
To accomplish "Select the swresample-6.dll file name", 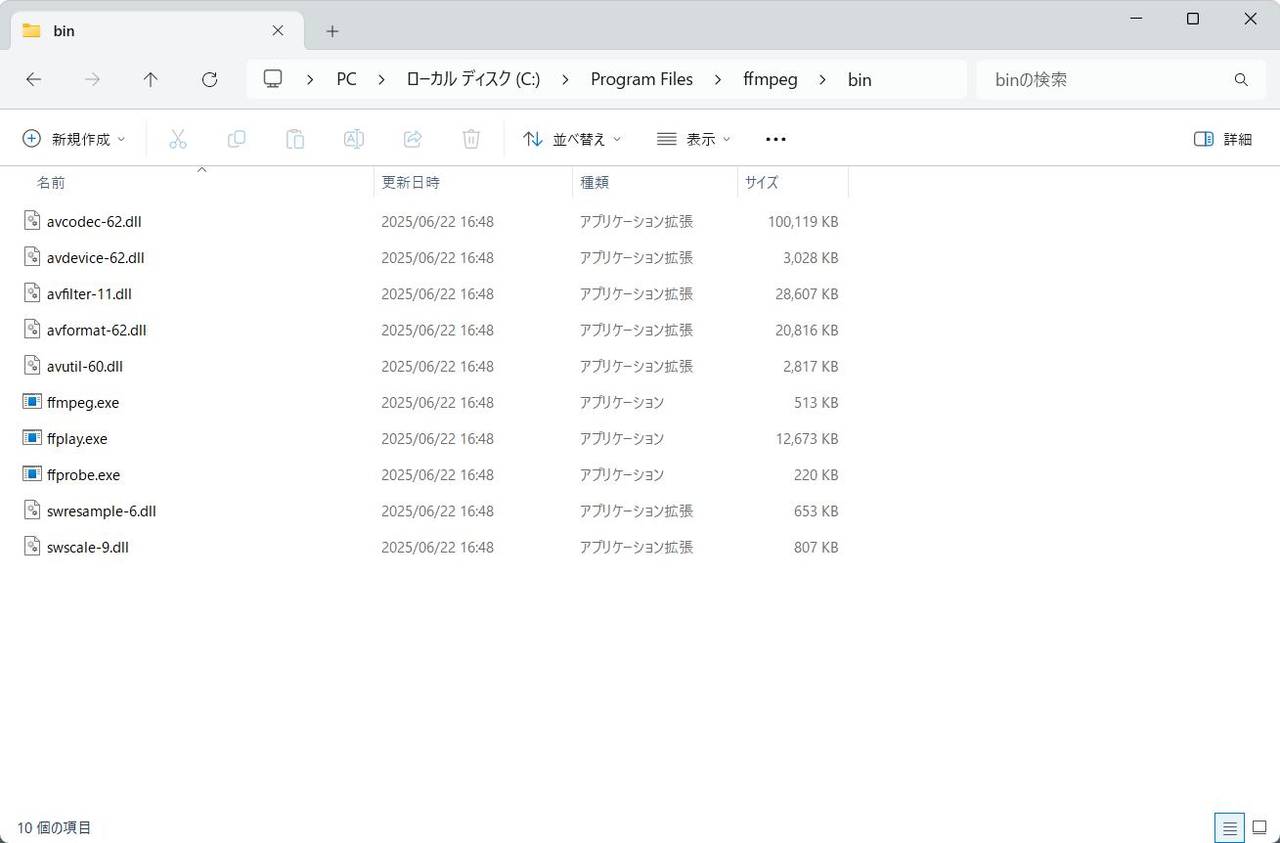I will [101, 511].
